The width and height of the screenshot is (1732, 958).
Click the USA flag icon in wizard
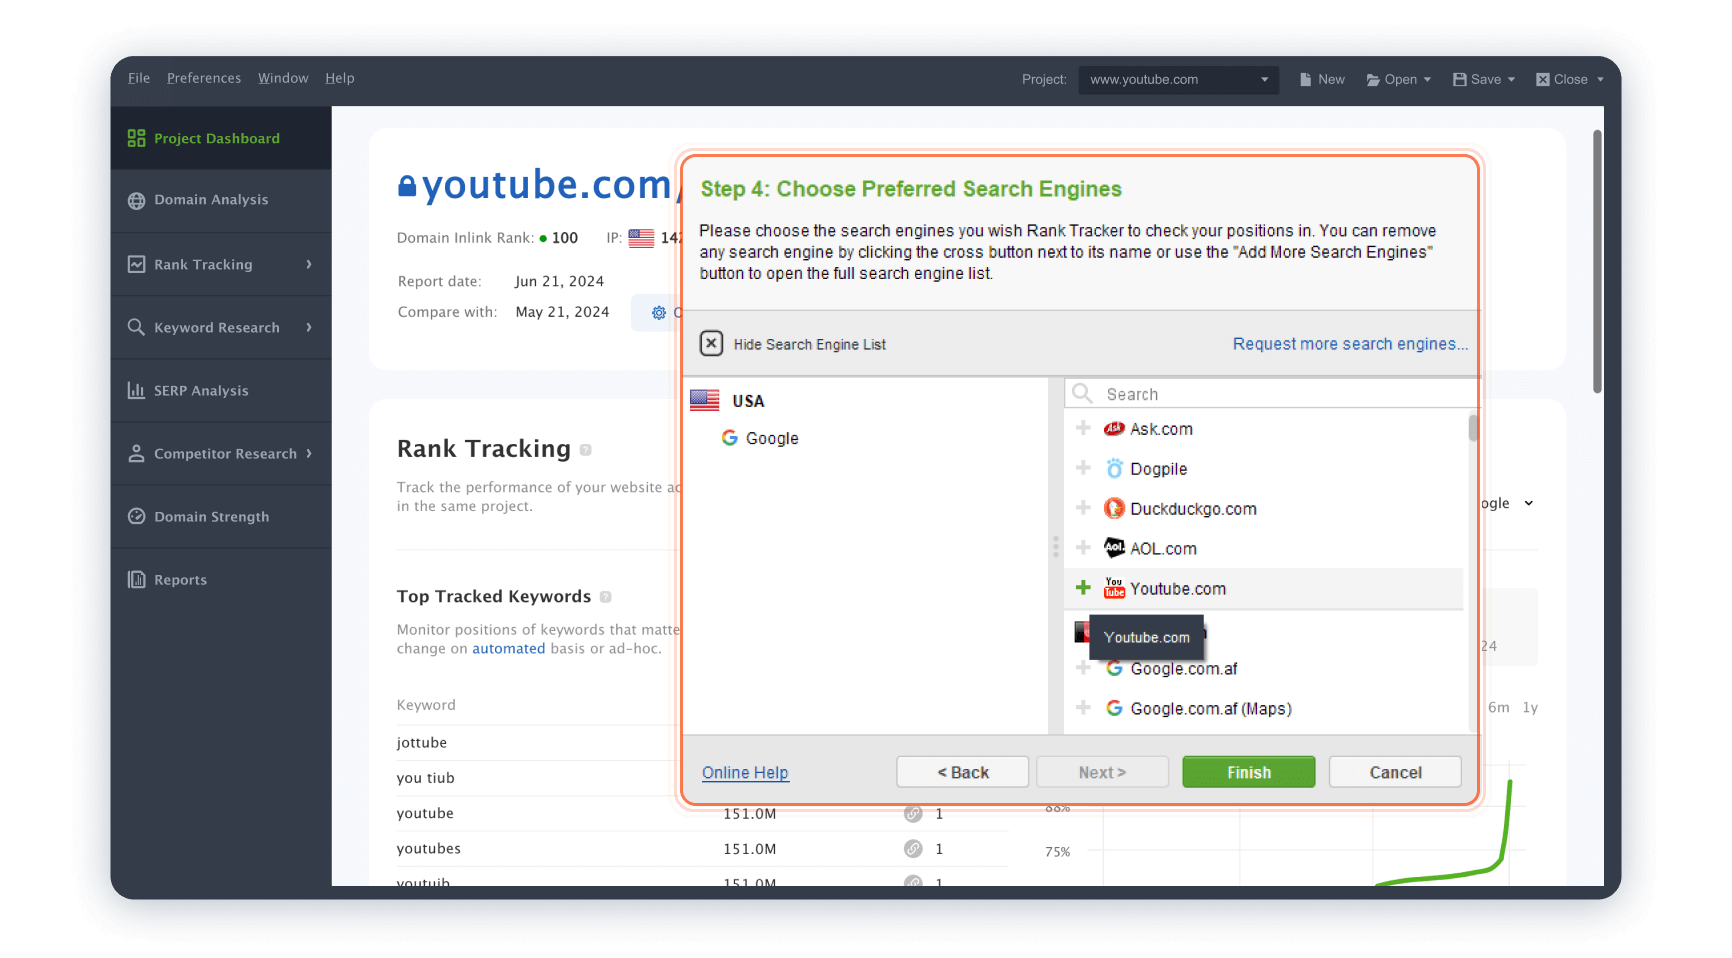tap(705, 400)
